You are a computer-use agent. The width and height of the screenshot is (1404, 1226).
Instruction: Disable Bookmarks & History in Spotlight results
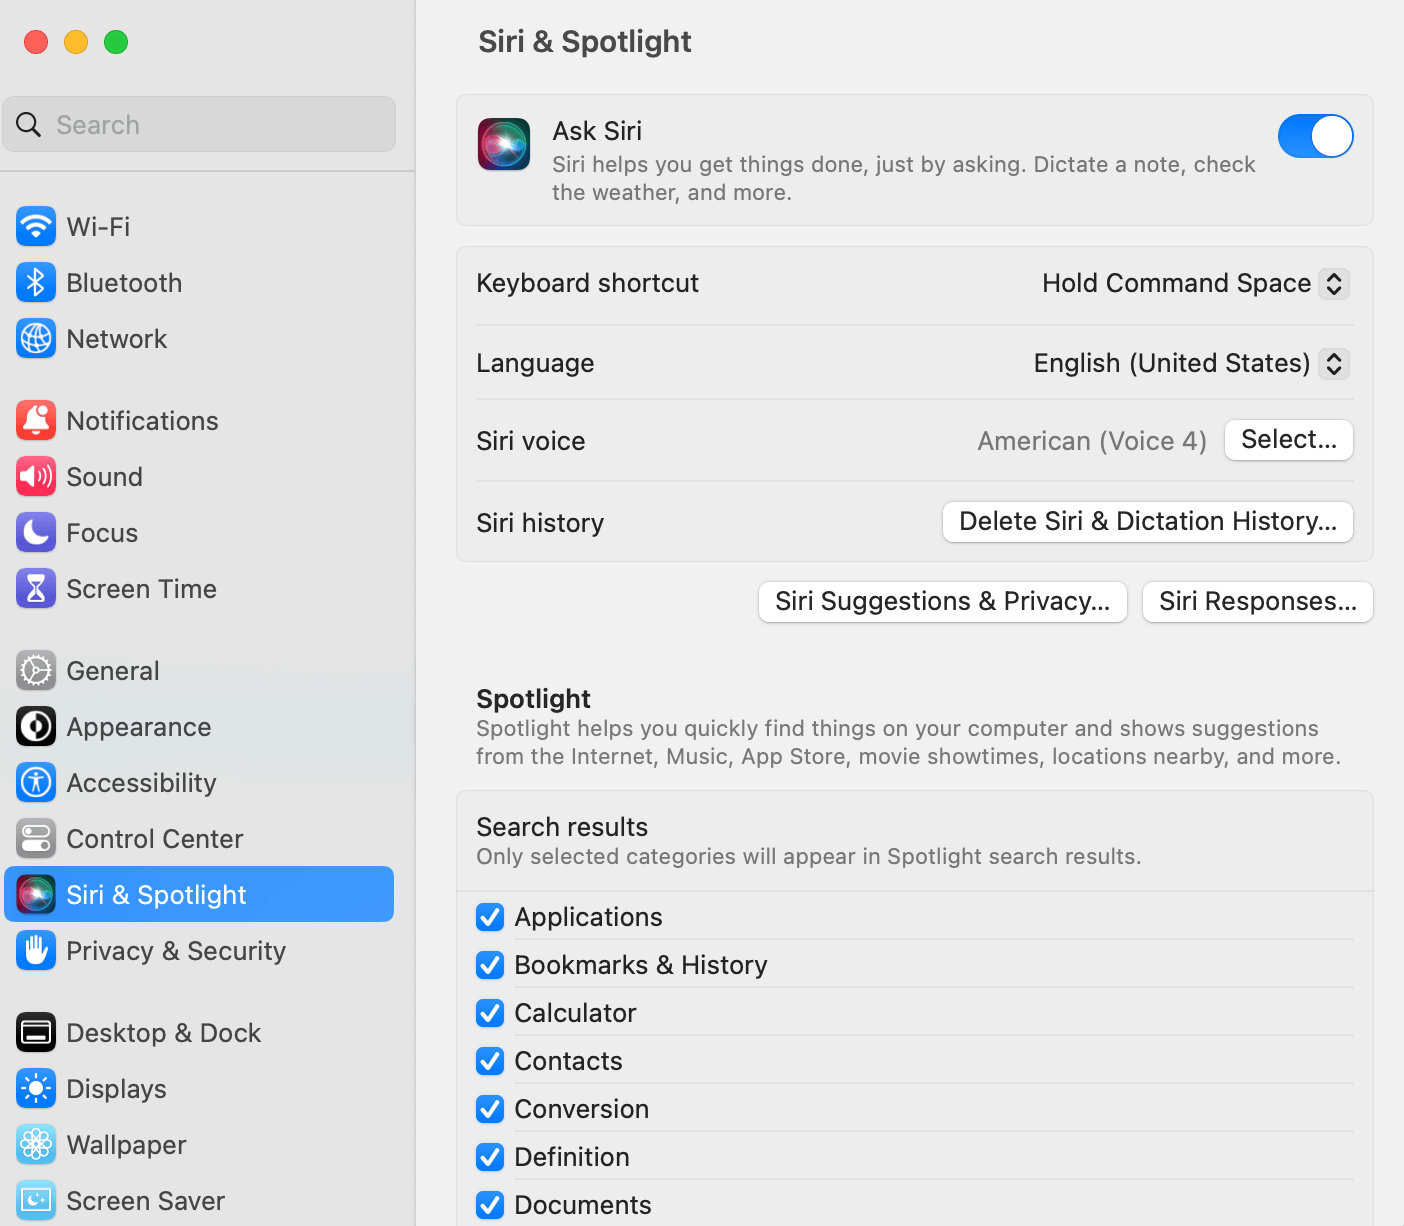click(x=489, y=965)
